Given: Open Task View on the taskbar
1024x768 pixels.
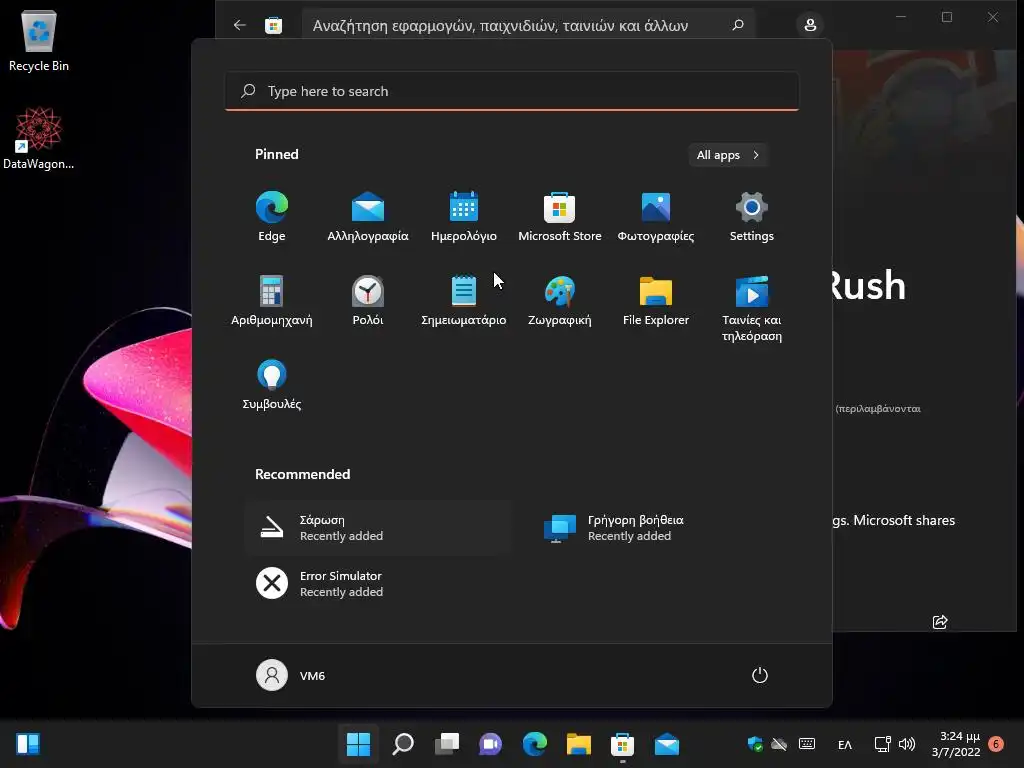Looking at the screenshot, I should (x=447, y=744).
